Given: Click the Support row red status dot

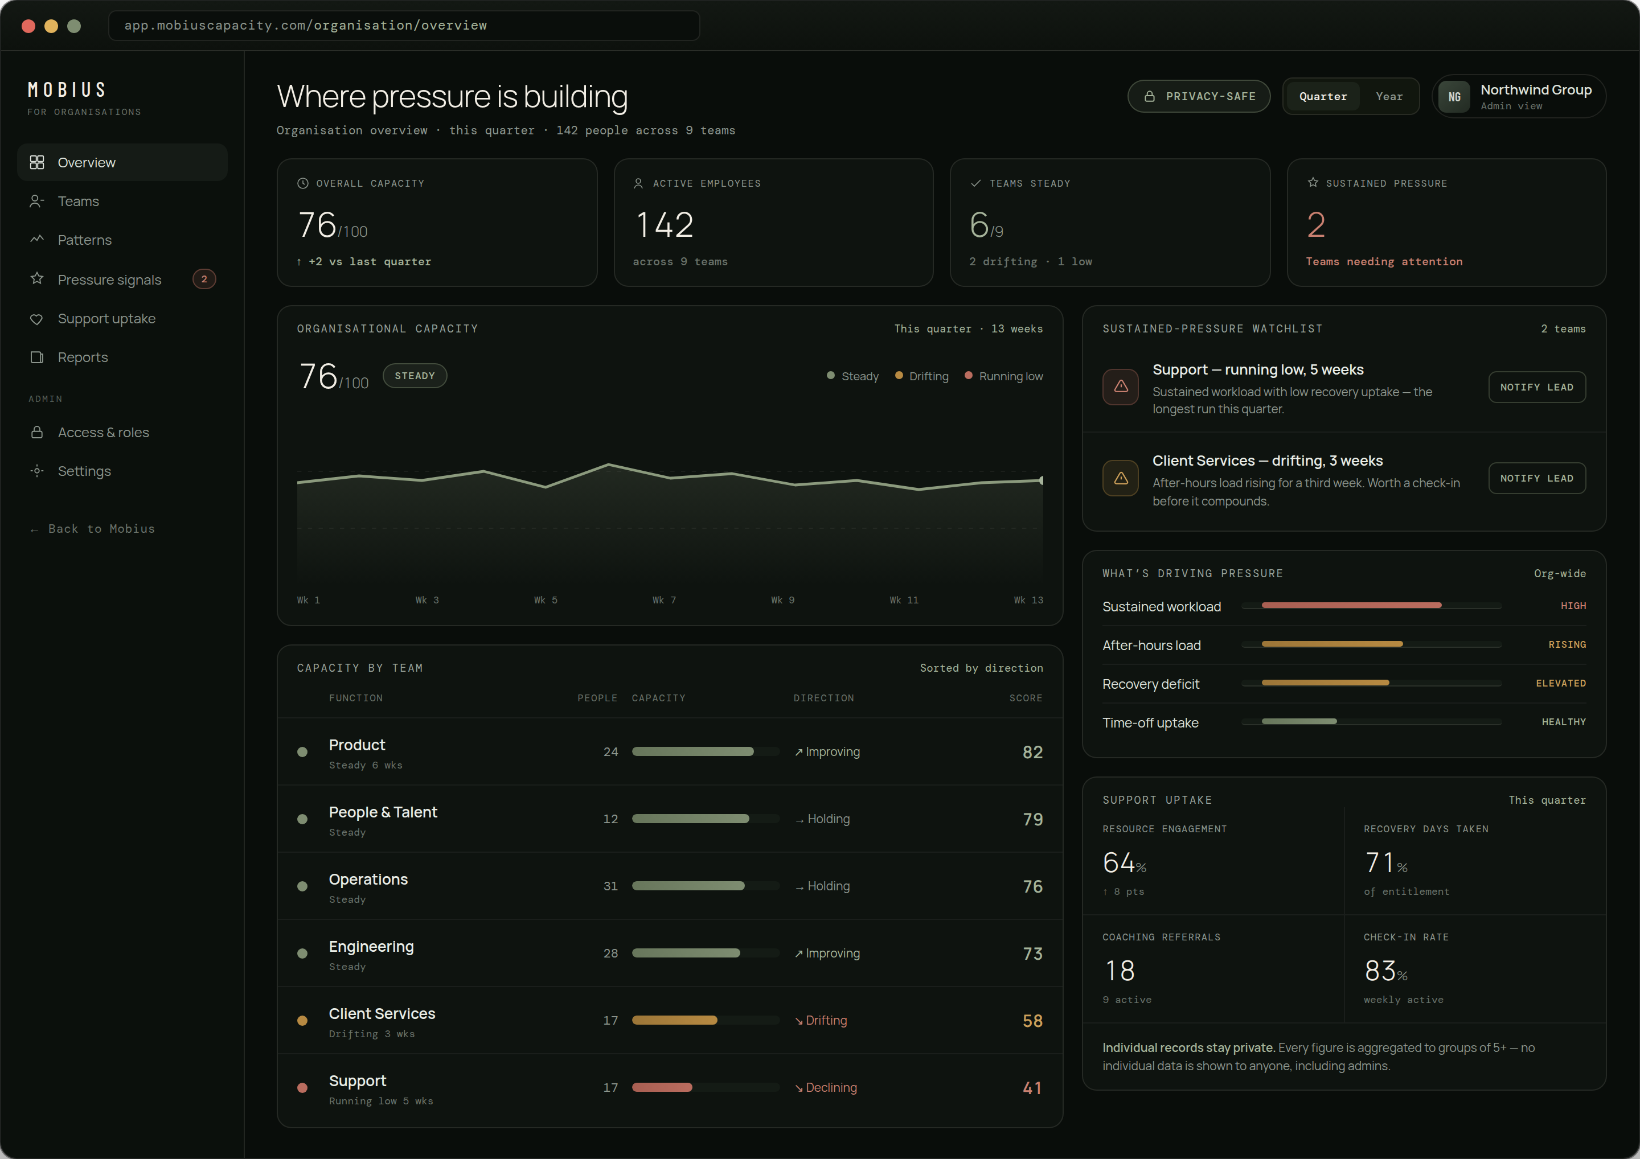Looking at the screenshot, I should point(302,1088).
